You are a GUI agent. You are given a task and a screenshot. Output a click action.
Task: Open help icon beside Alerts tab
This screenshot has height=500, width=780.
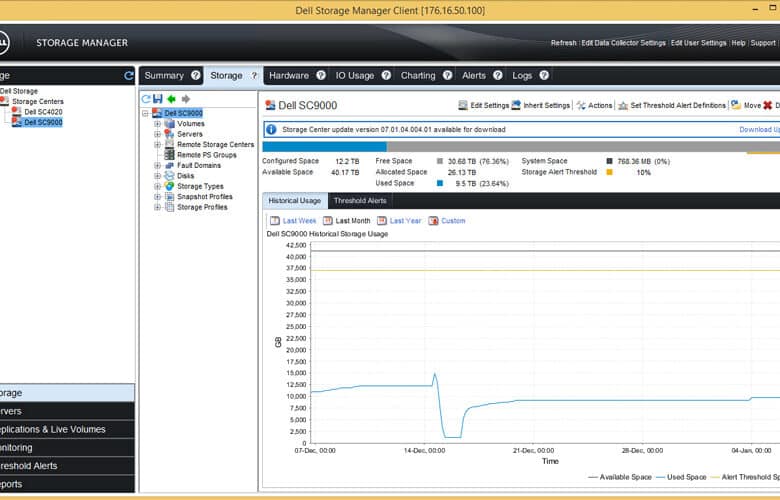(497, 75)
